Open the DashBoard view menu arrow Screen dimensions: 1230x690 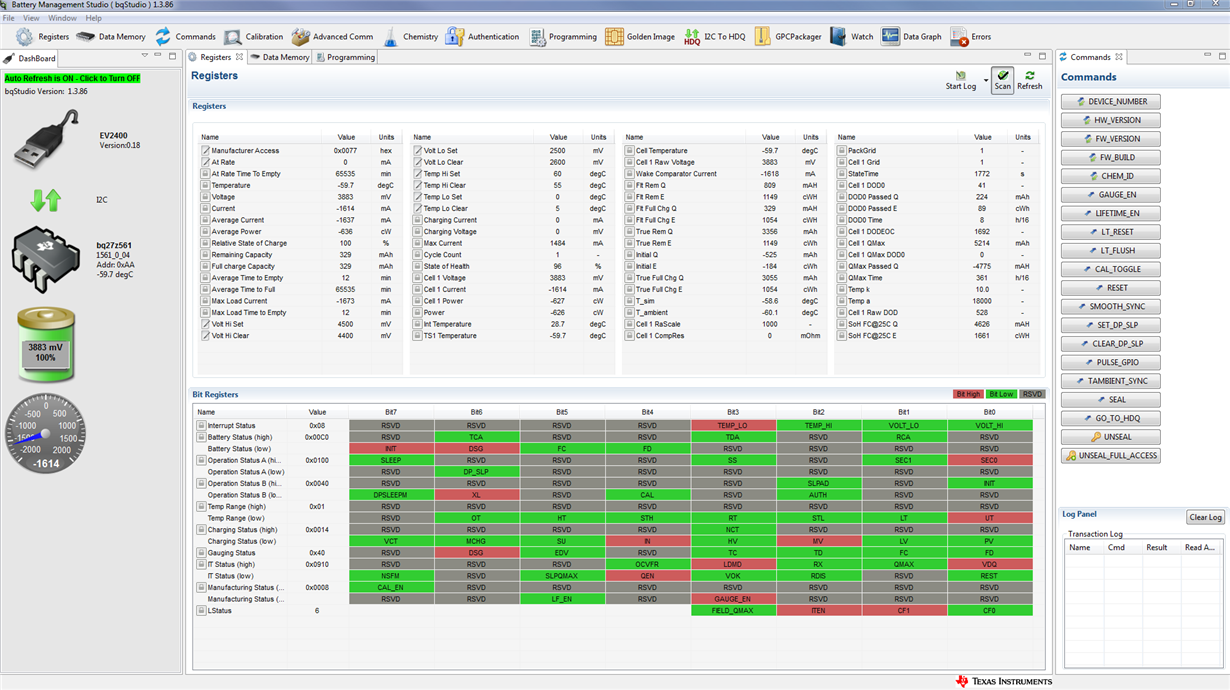[x=145, y=56]
